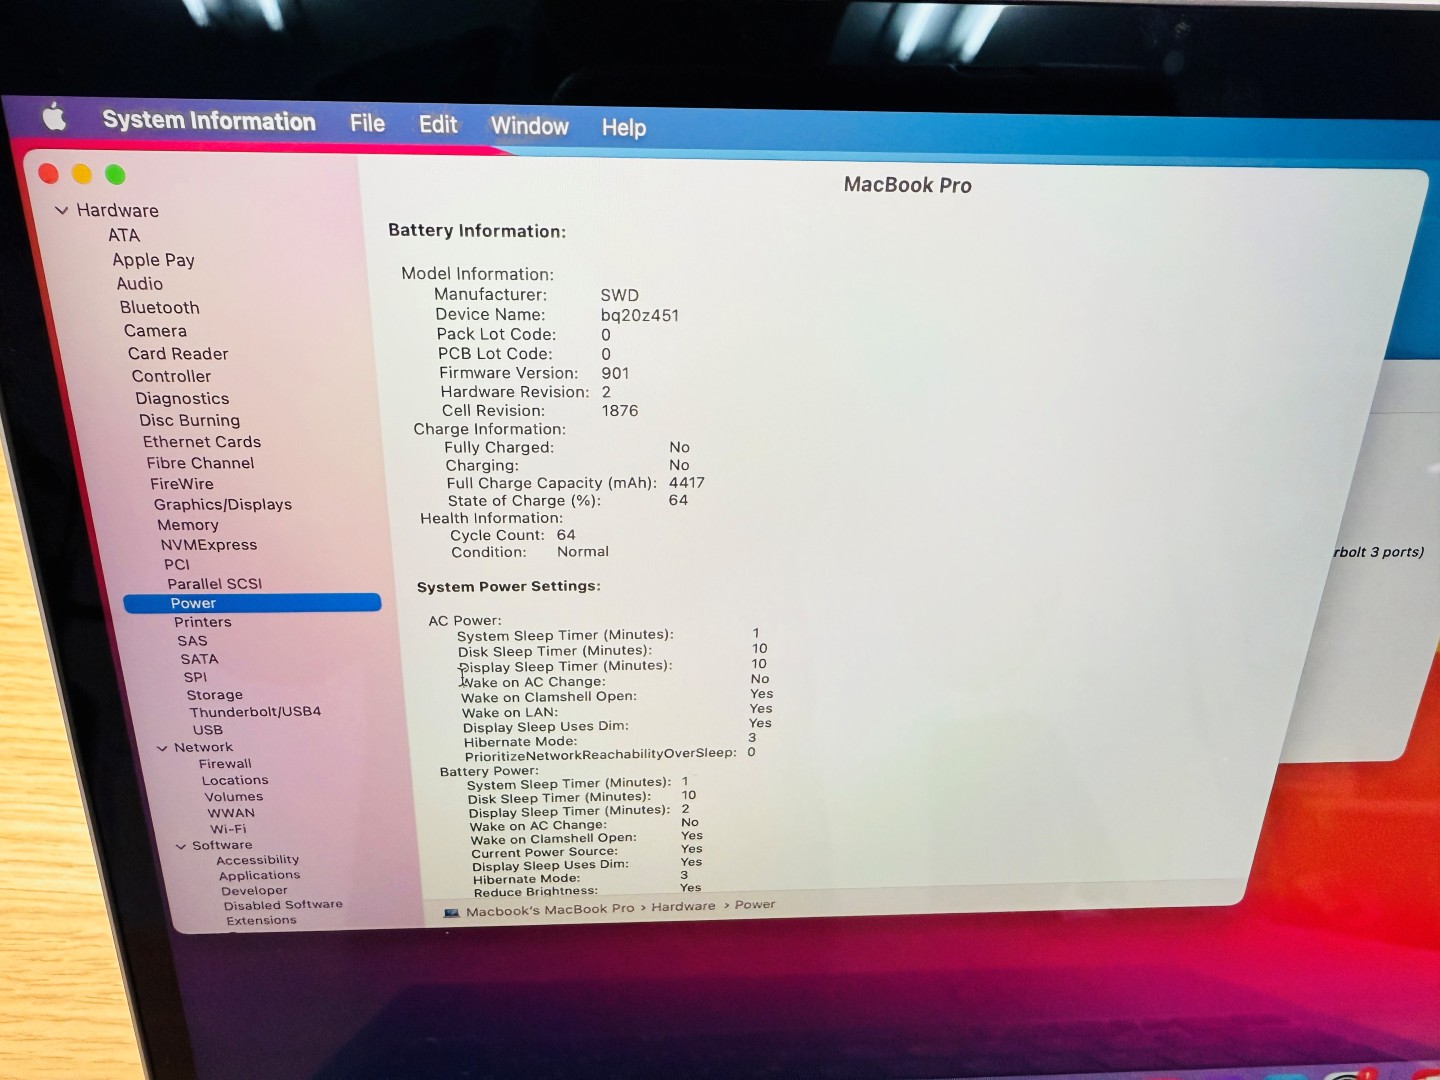Select Extensions under Software
This screenshot has width=1440, height=1080.
[x=261, y=921]
